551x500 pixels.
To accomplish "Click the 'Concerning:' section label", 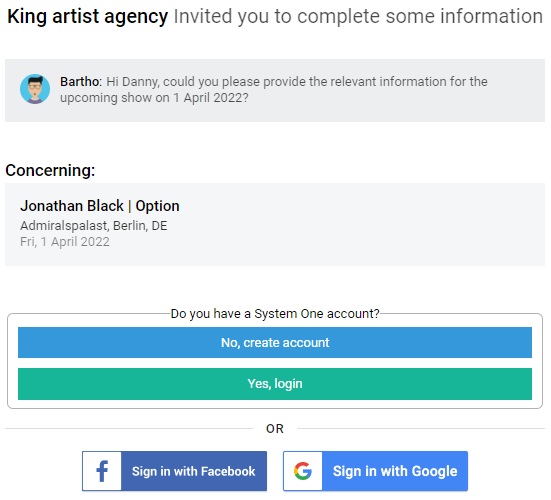I will click(50, 170).
